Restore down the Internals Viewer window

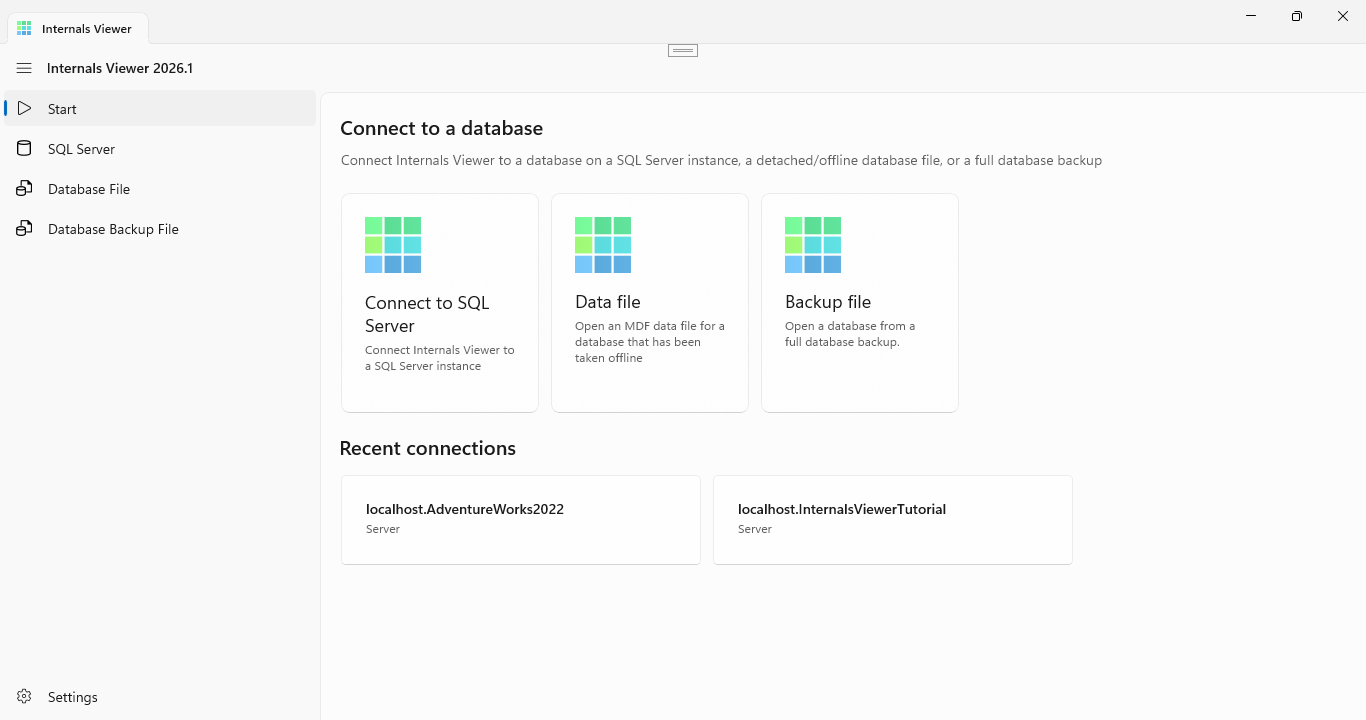(1297, 16)
